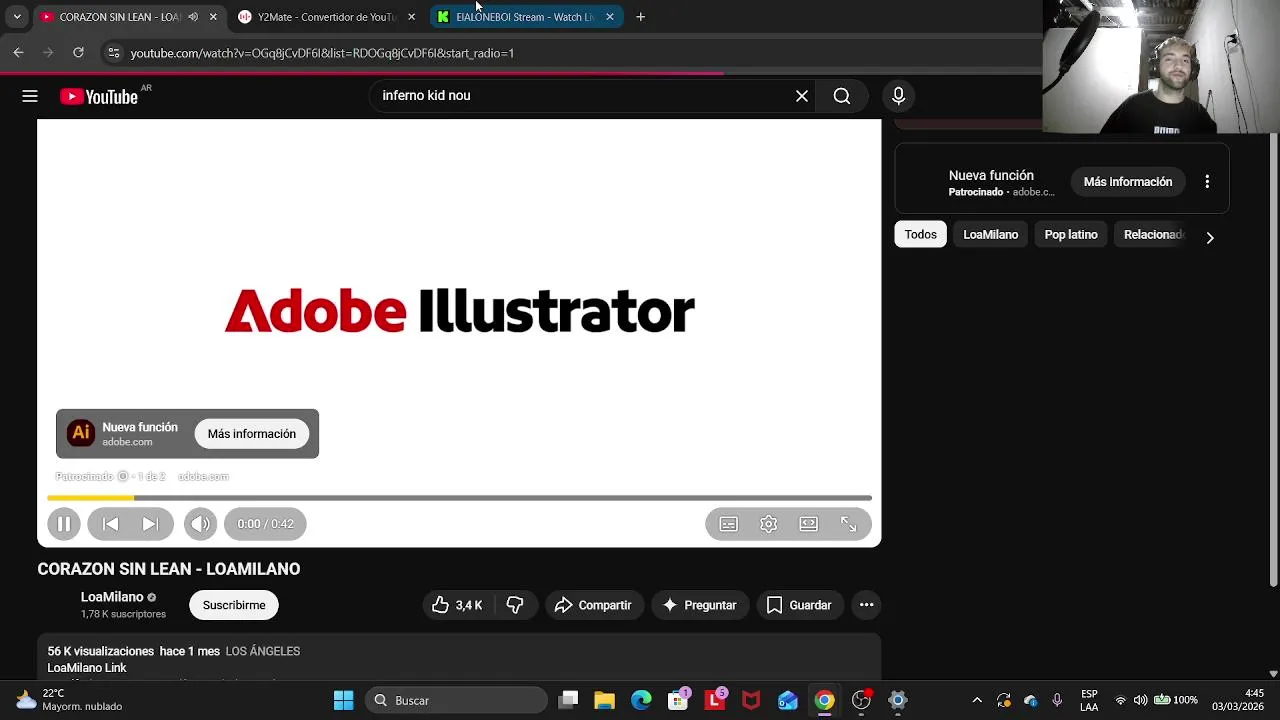Click the taskbar Buscar search box
Screen dimensions: 1280x720
457,700
